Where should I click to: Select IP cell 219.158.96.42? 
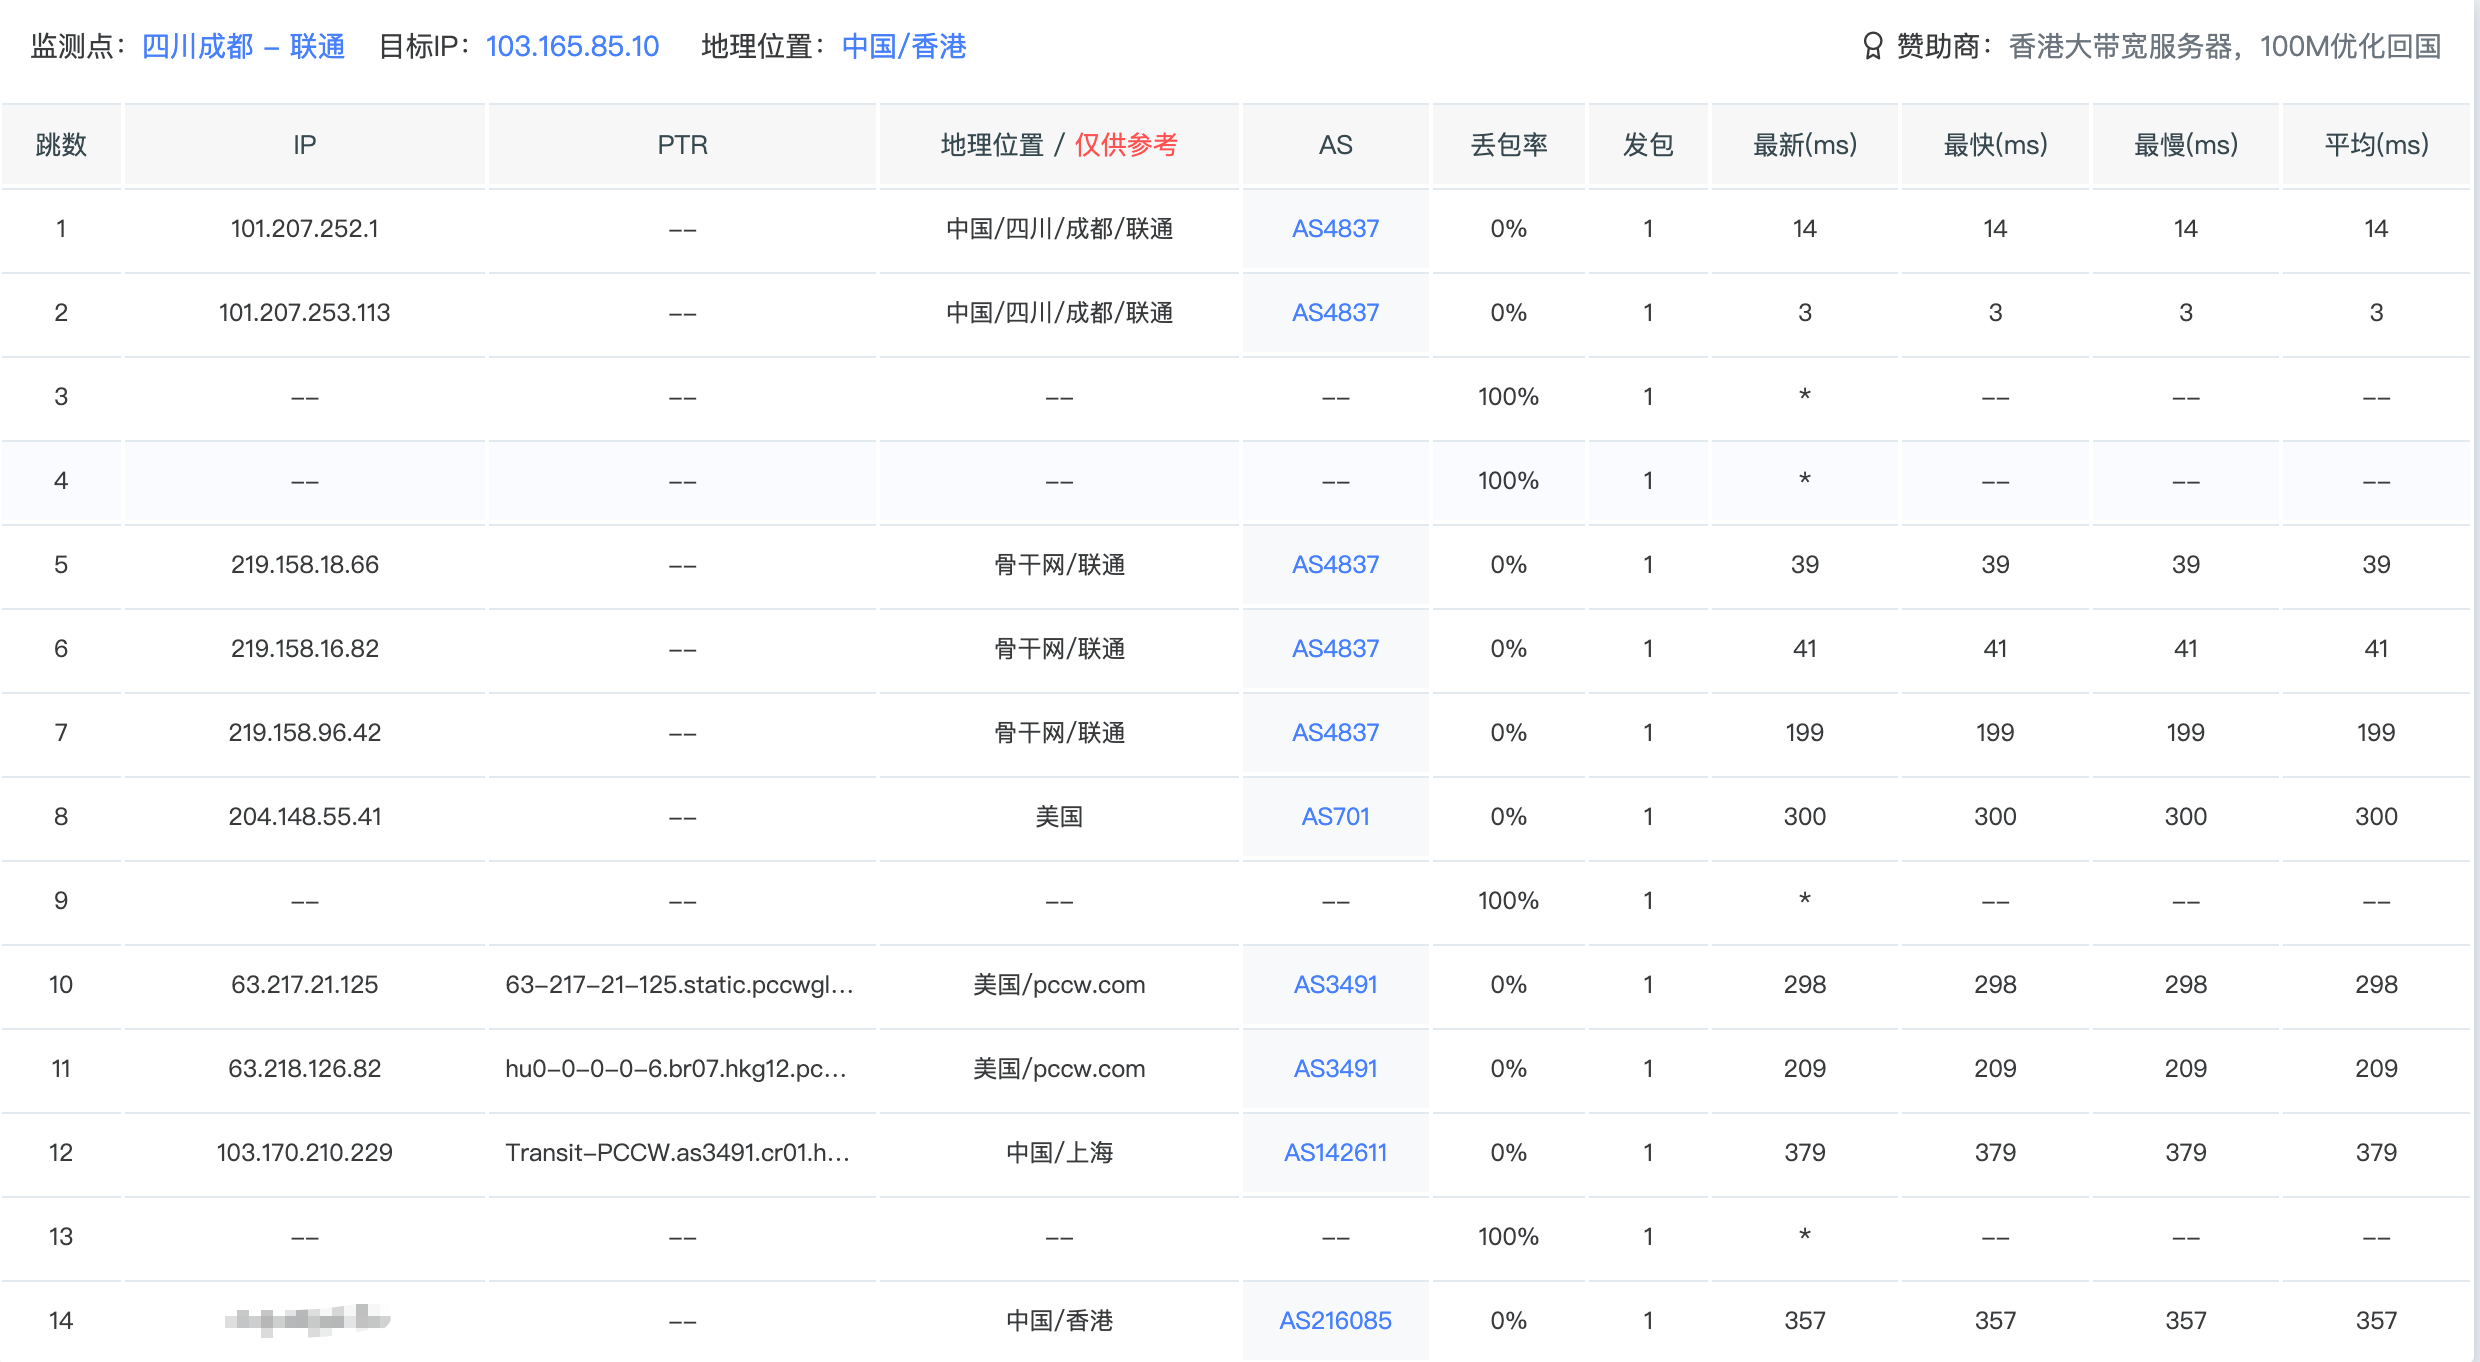tap(305, 733)
